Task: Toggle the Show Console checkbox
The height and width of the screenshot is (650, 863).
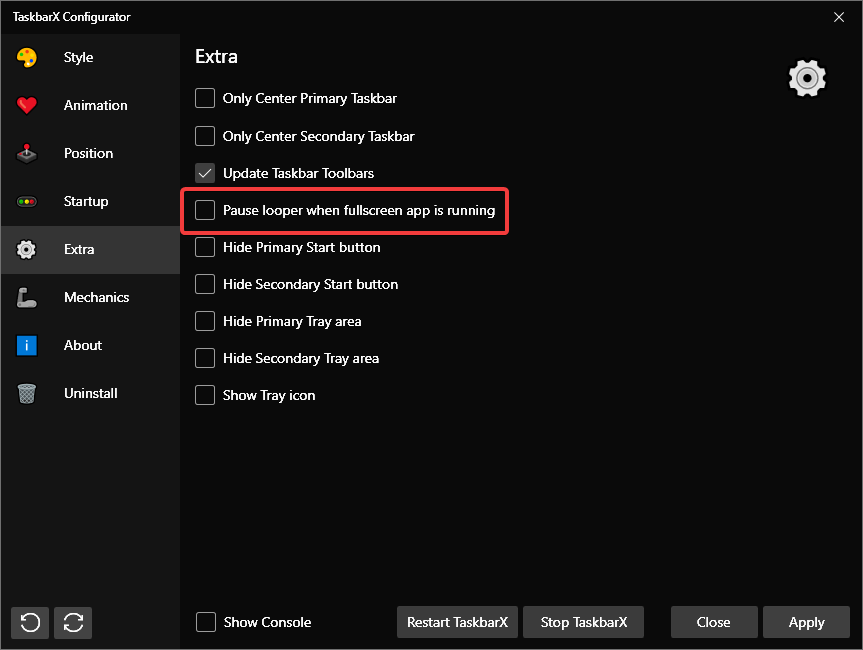Action: click(206, 622)
